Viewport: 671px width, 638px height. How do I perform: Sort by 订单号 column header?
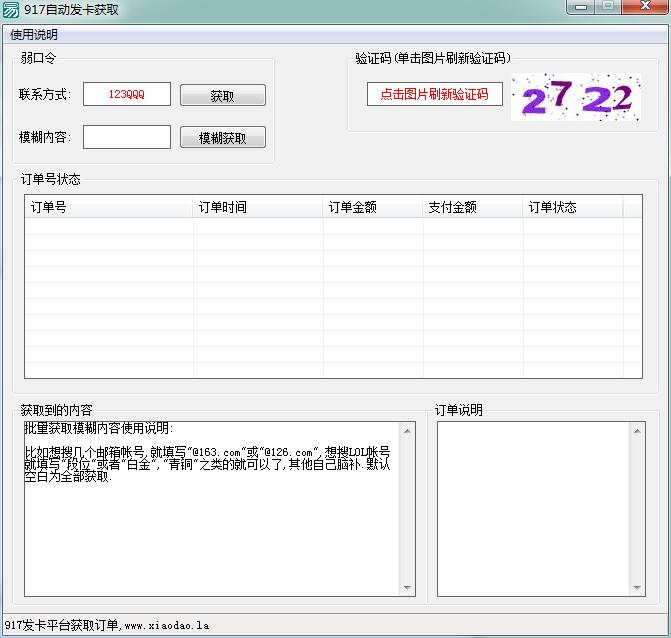109,207
